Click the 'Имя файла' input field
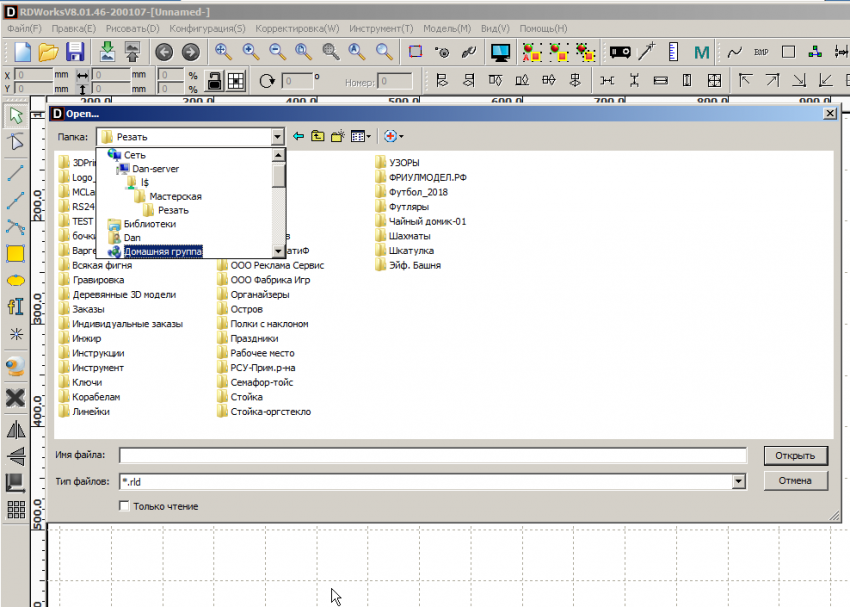Screen dimensions: 850x607 pyautogui.click(x=432, y=456)
